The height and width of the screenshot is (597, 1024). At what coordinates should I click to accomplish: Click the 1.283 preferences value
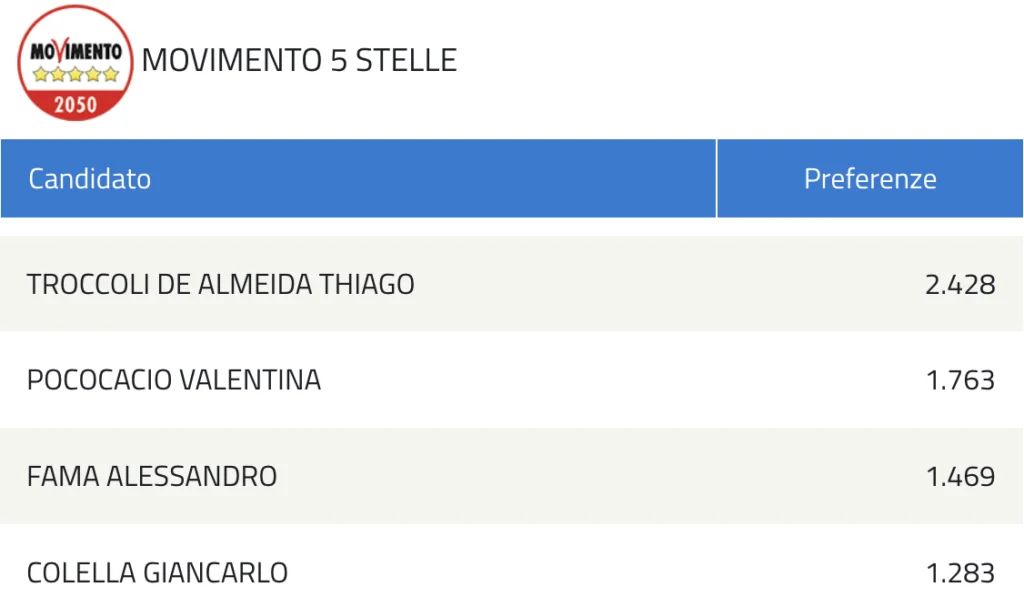coord(961,573)
